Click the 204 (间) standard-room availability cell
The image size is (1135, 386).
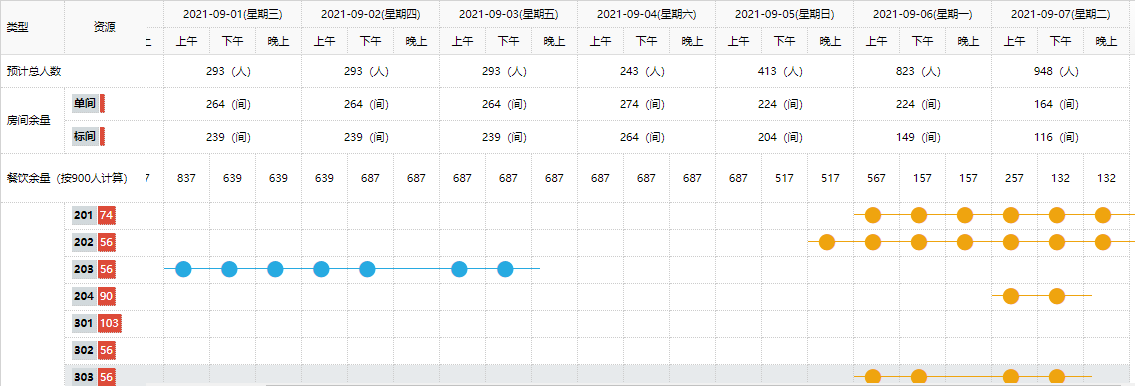[x=785, y=137]
